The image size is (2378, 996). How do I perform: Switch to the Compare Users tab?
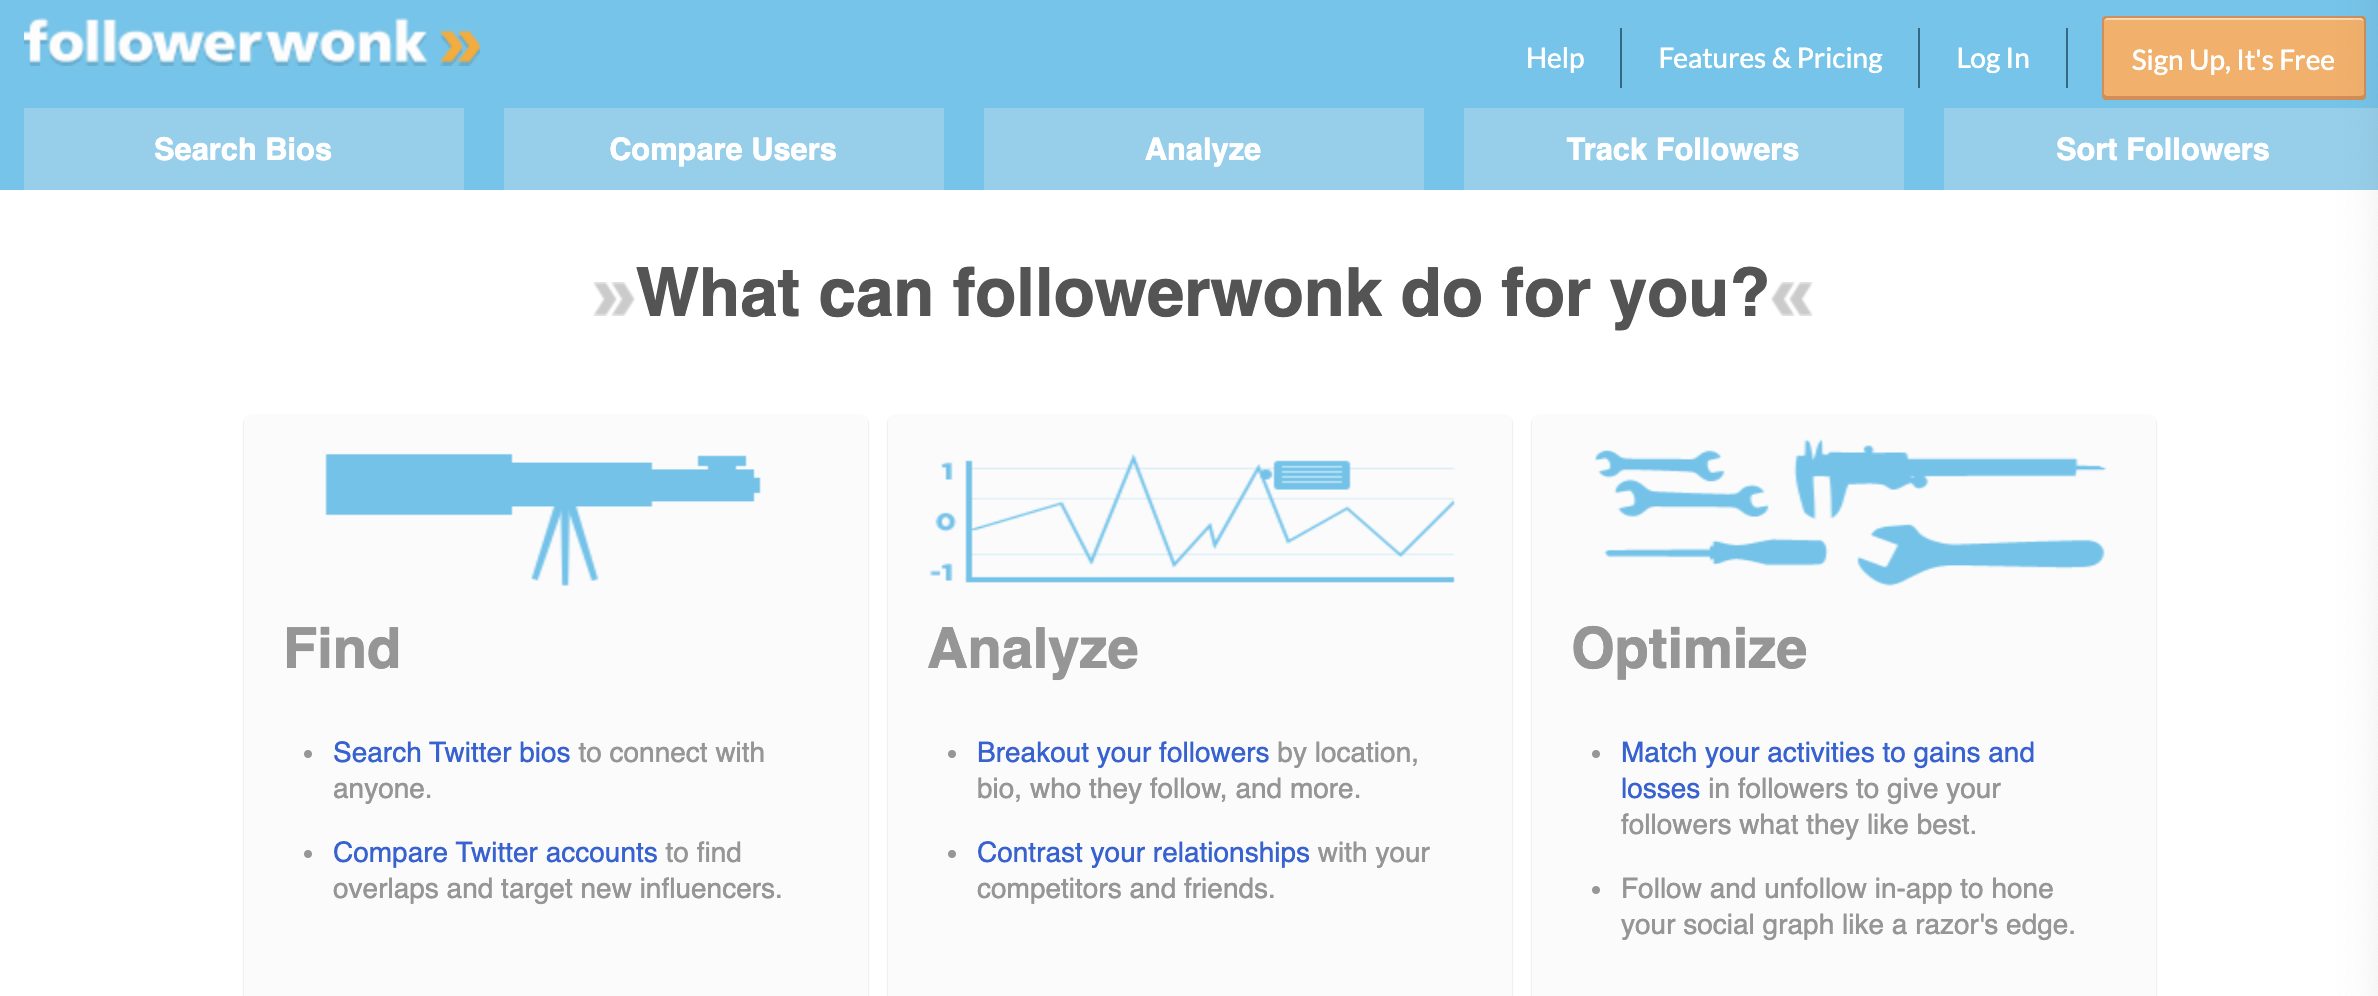pos(723,149)
